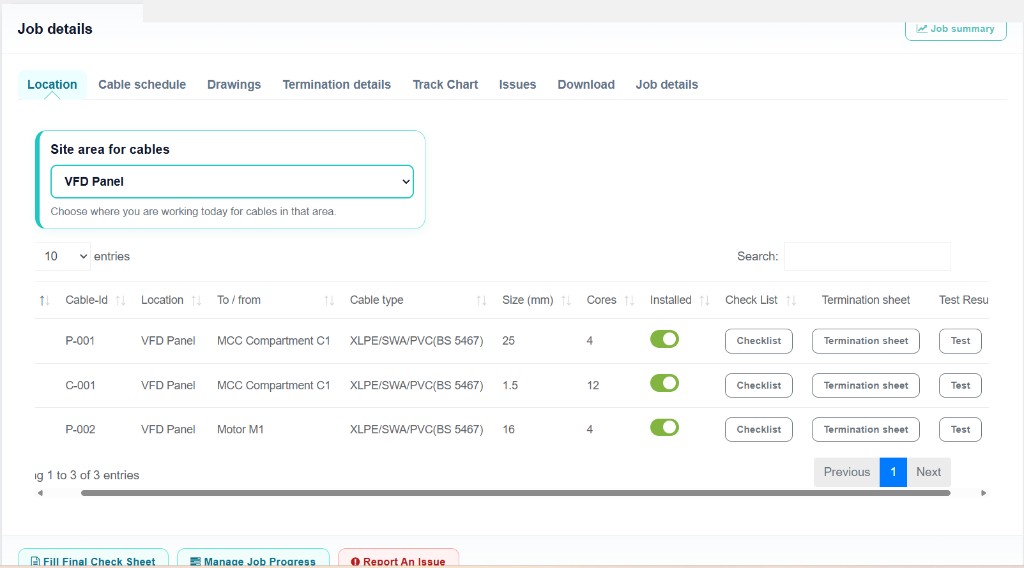Image resolution: width=1024 pixels, height=568 pixels.
Task: Toggle Installed switch for cable P-002
Action: coord(664,427)
